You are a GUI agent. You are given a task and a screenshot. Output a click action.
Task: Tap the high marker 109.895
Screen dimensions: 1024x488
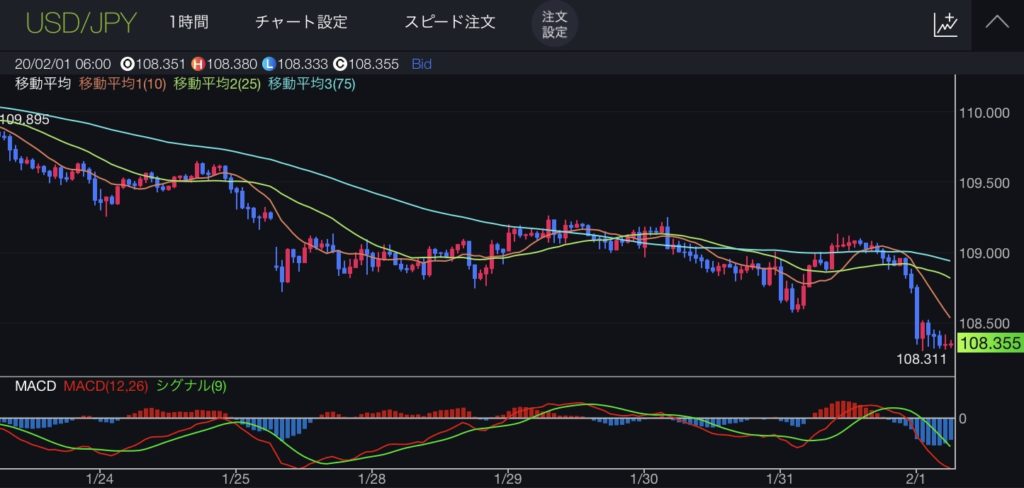point(25,120)
